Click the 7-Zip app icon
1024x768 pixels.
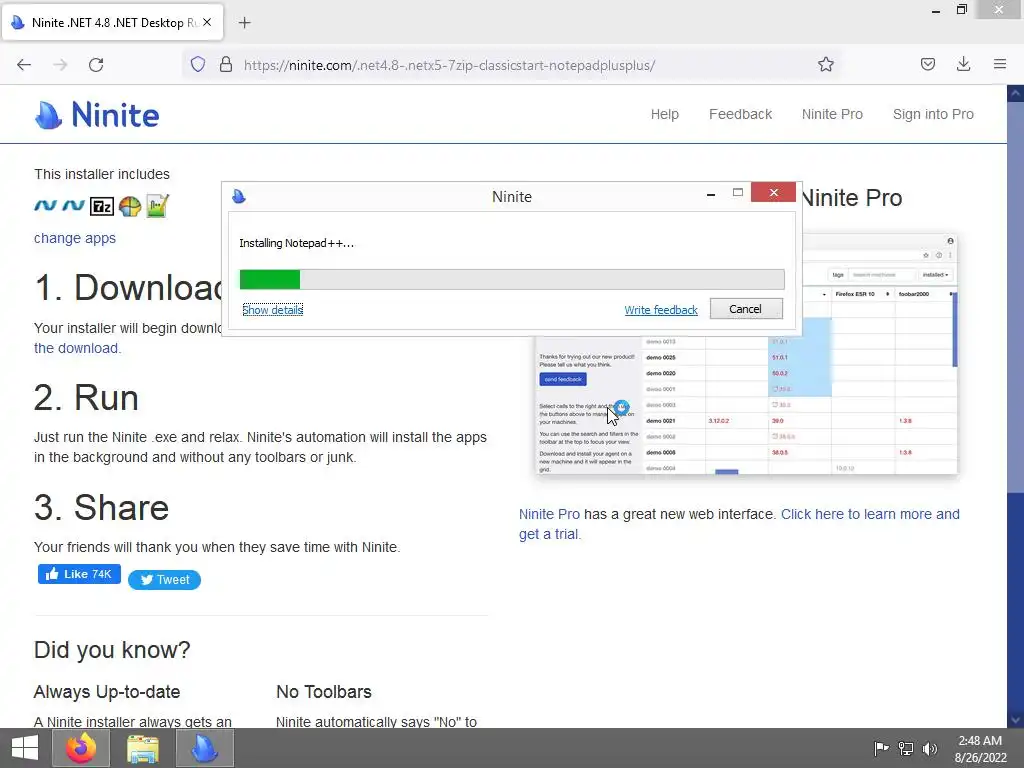coord(102,206)
